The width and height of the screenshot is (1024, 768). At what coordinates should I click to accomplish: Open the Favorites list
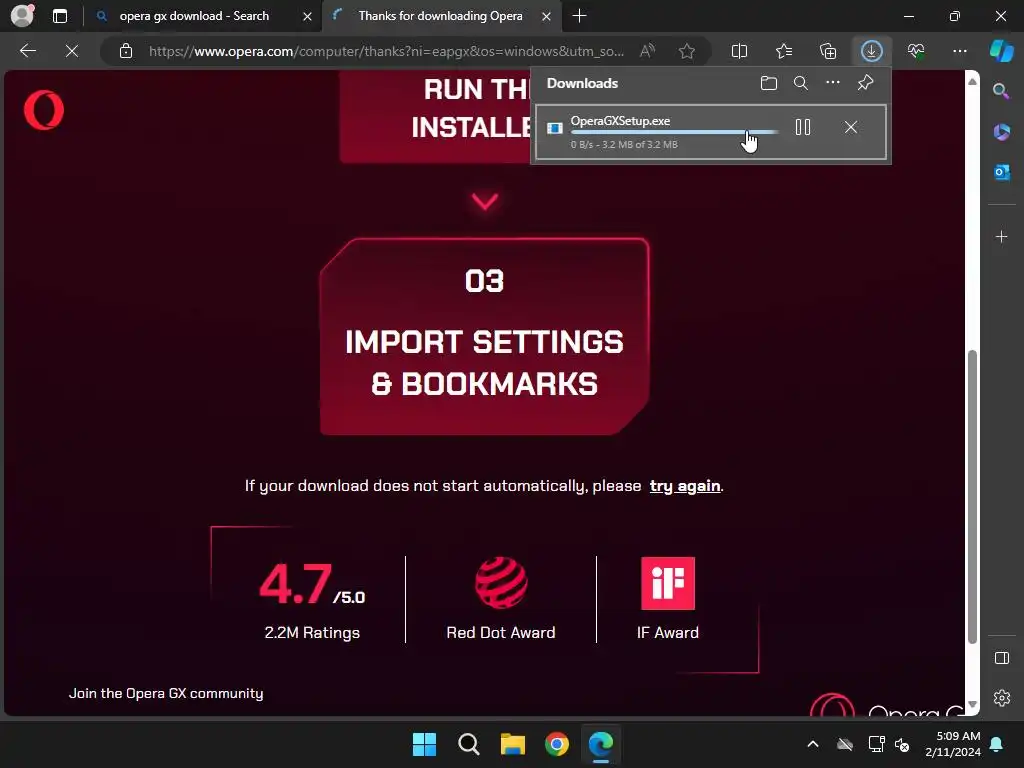tap(784, 51)
